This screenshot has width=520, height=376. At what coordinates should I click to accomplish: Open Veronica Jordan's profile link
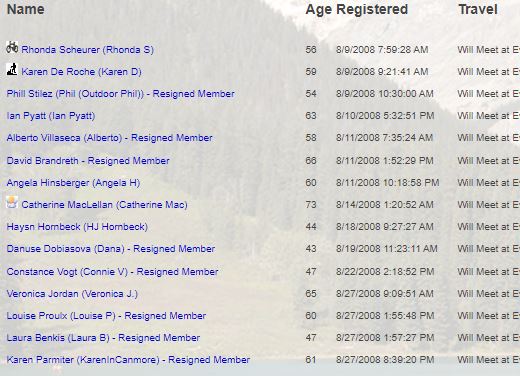[72, 294]
